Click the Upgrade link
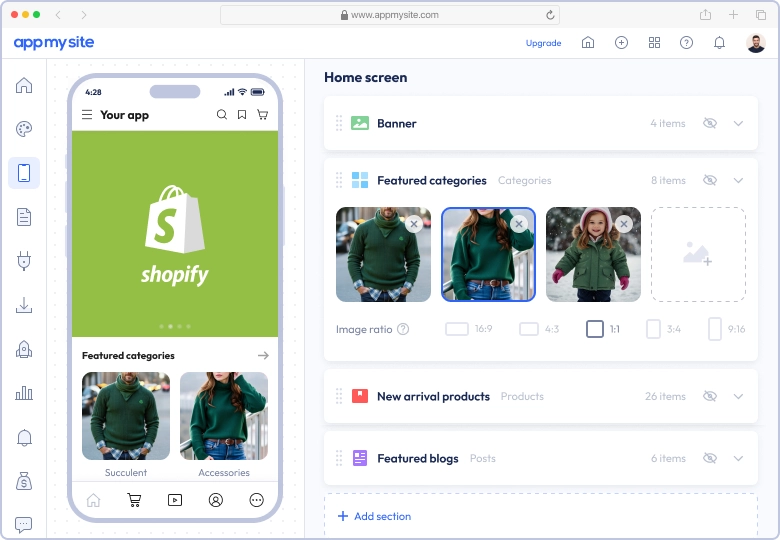This screenshot has width=780, height=540. (543, 43)
